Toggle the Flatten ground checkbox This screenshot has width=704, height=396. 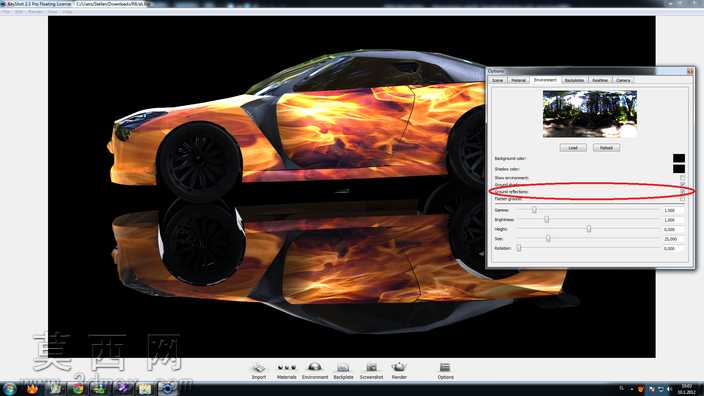click(x=682, y=198)
